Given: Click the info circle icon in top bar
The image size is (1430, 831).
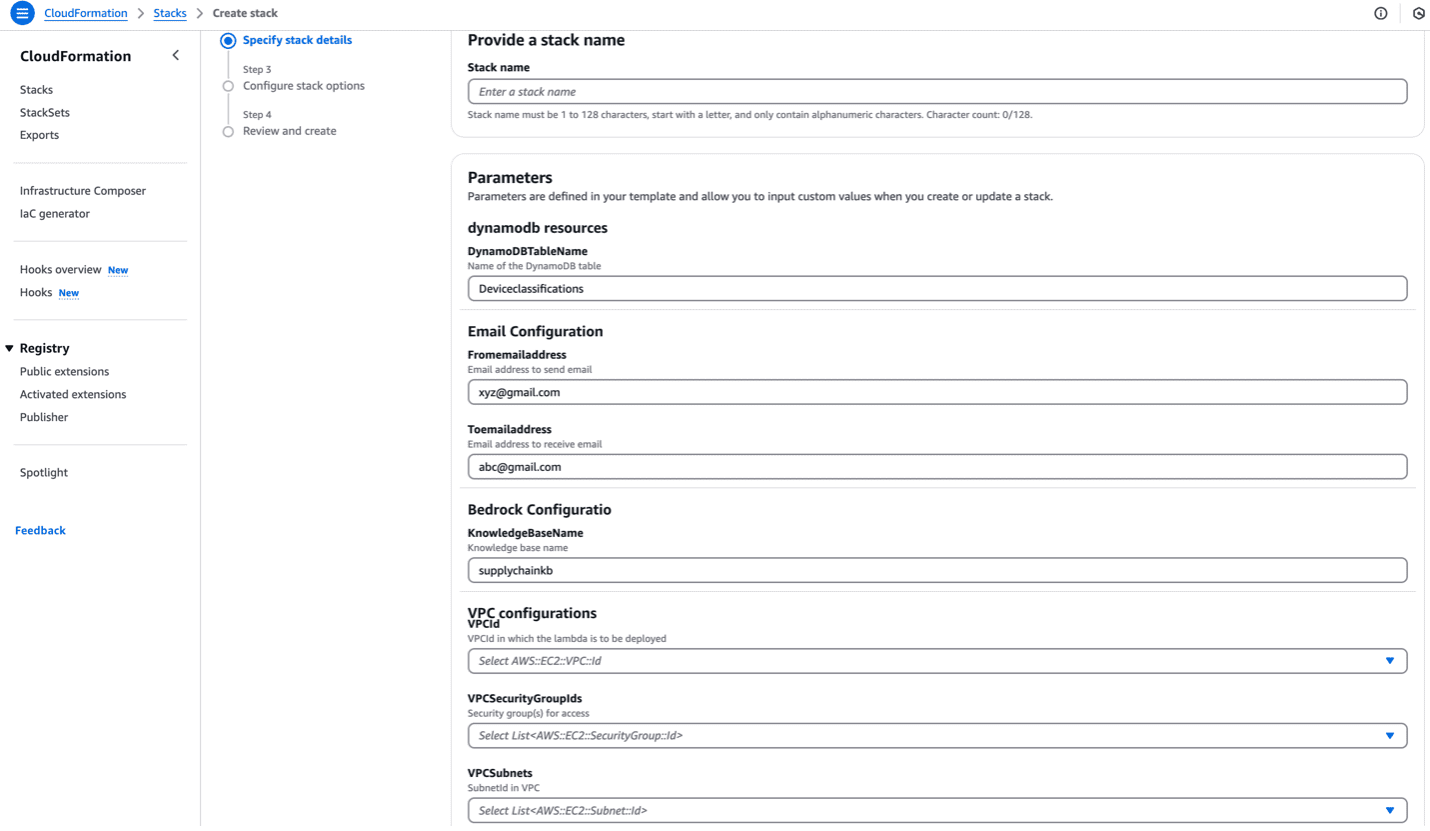Looking at the screenshot, I should coord(1381,14).
